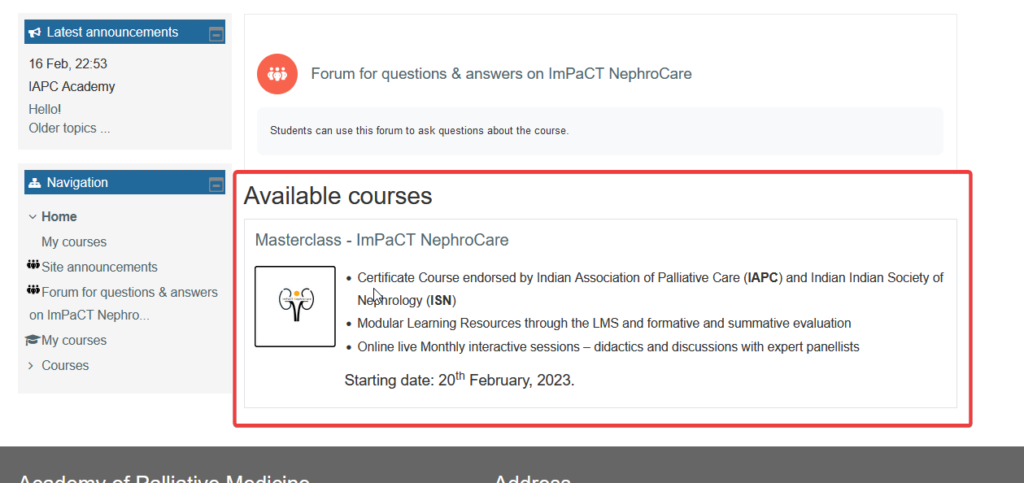Open Masterclass - ImPaCT NephroCare course
1024x483 pixels.
tap(381, 240)
